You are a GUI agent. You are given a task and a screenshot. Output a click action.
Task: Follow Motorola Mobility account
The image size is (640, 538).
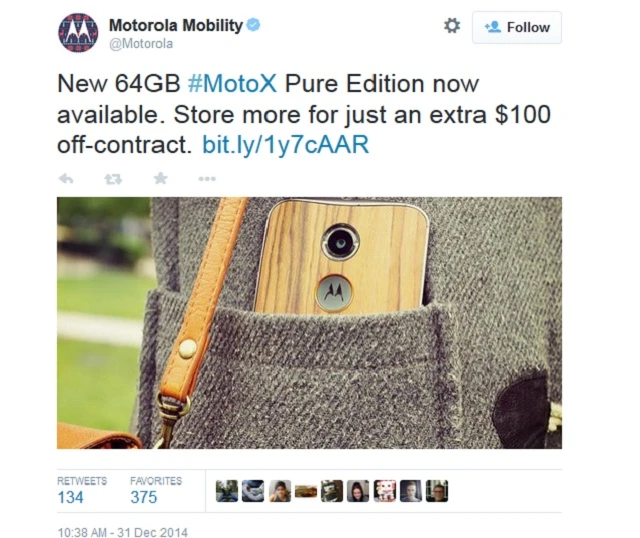[x=517, y=27]
